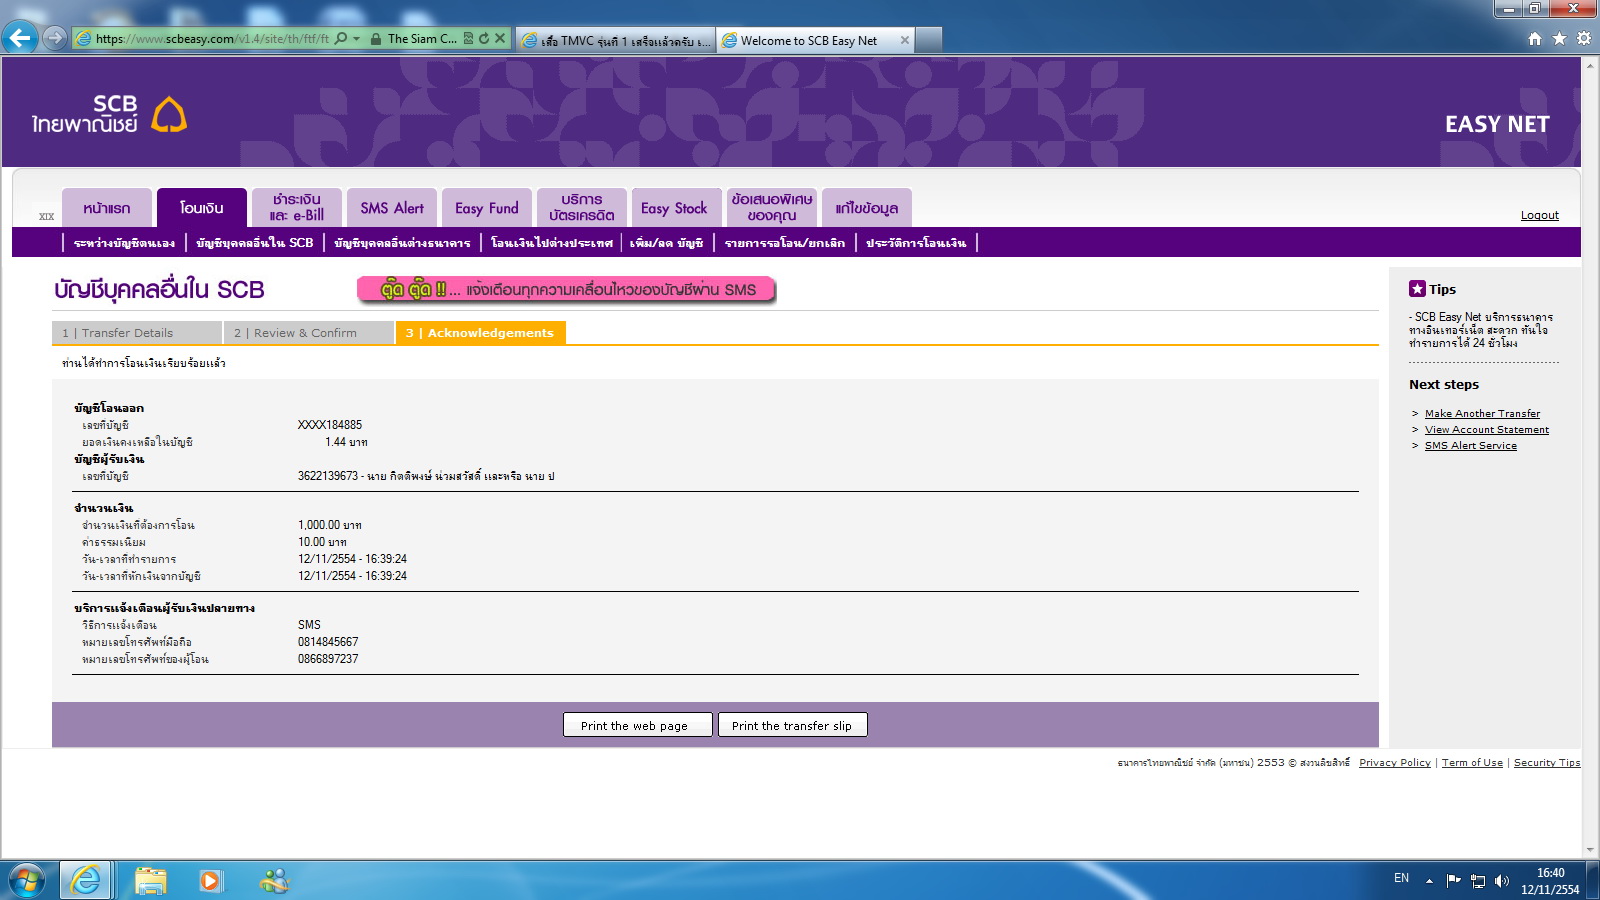
Task: Open the IE Tools gear icon
Action: pos(1583,39)
